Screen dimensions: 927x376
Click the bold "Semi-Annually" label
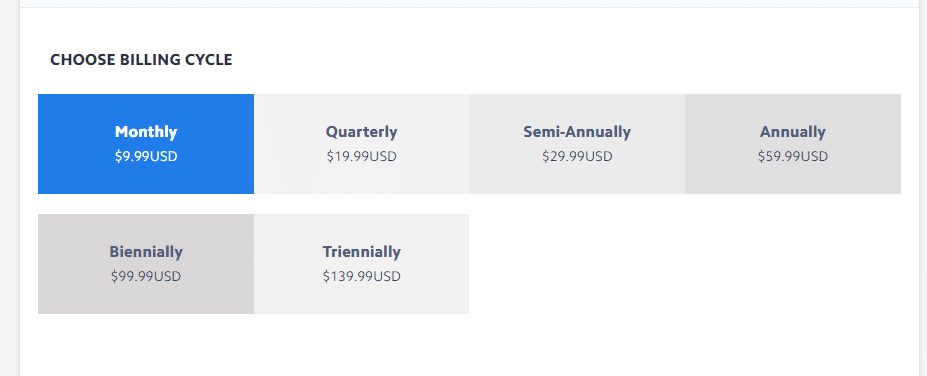577,132
